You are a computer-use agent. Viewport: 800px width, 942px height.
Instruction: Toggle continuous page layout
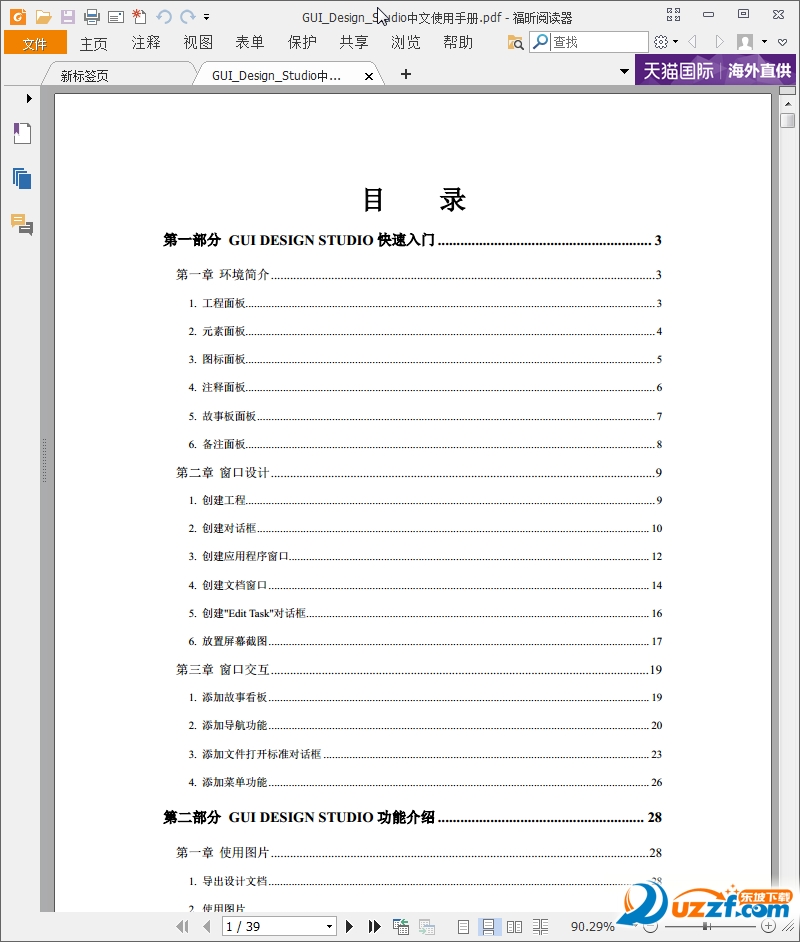[x=488, y=927]
